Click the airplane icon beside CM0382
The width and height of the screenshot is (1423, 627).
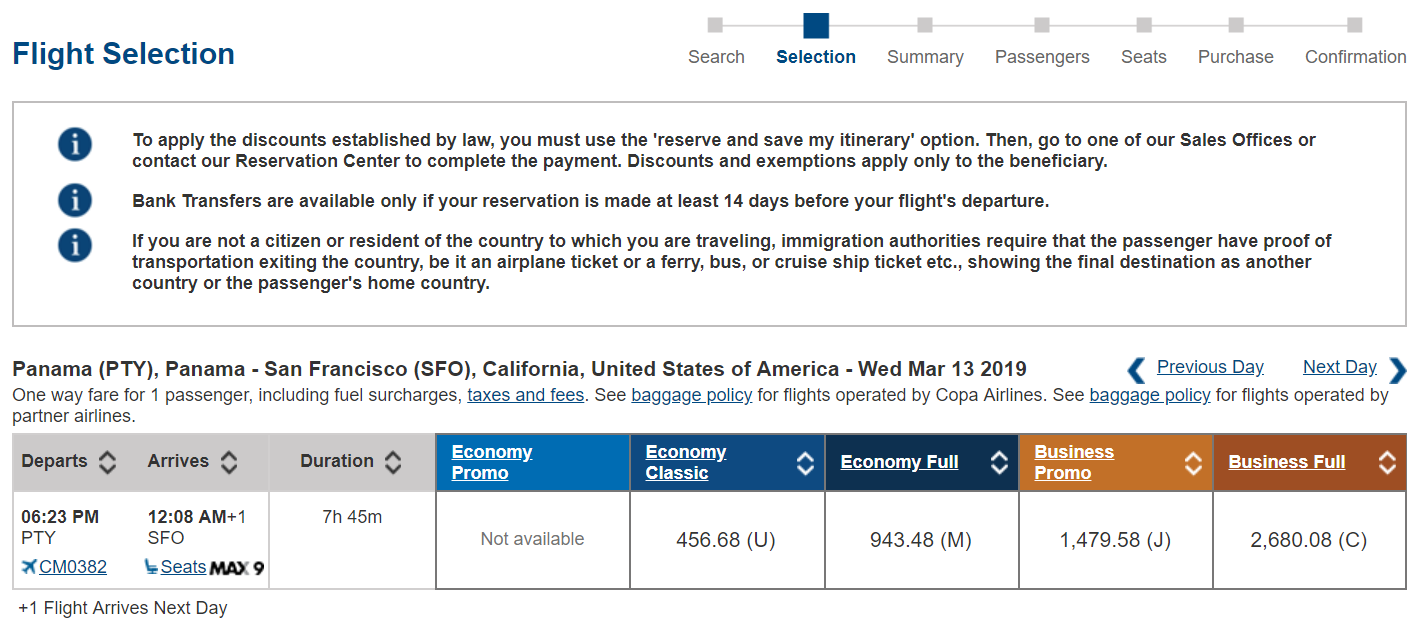[x=29, y=568]
